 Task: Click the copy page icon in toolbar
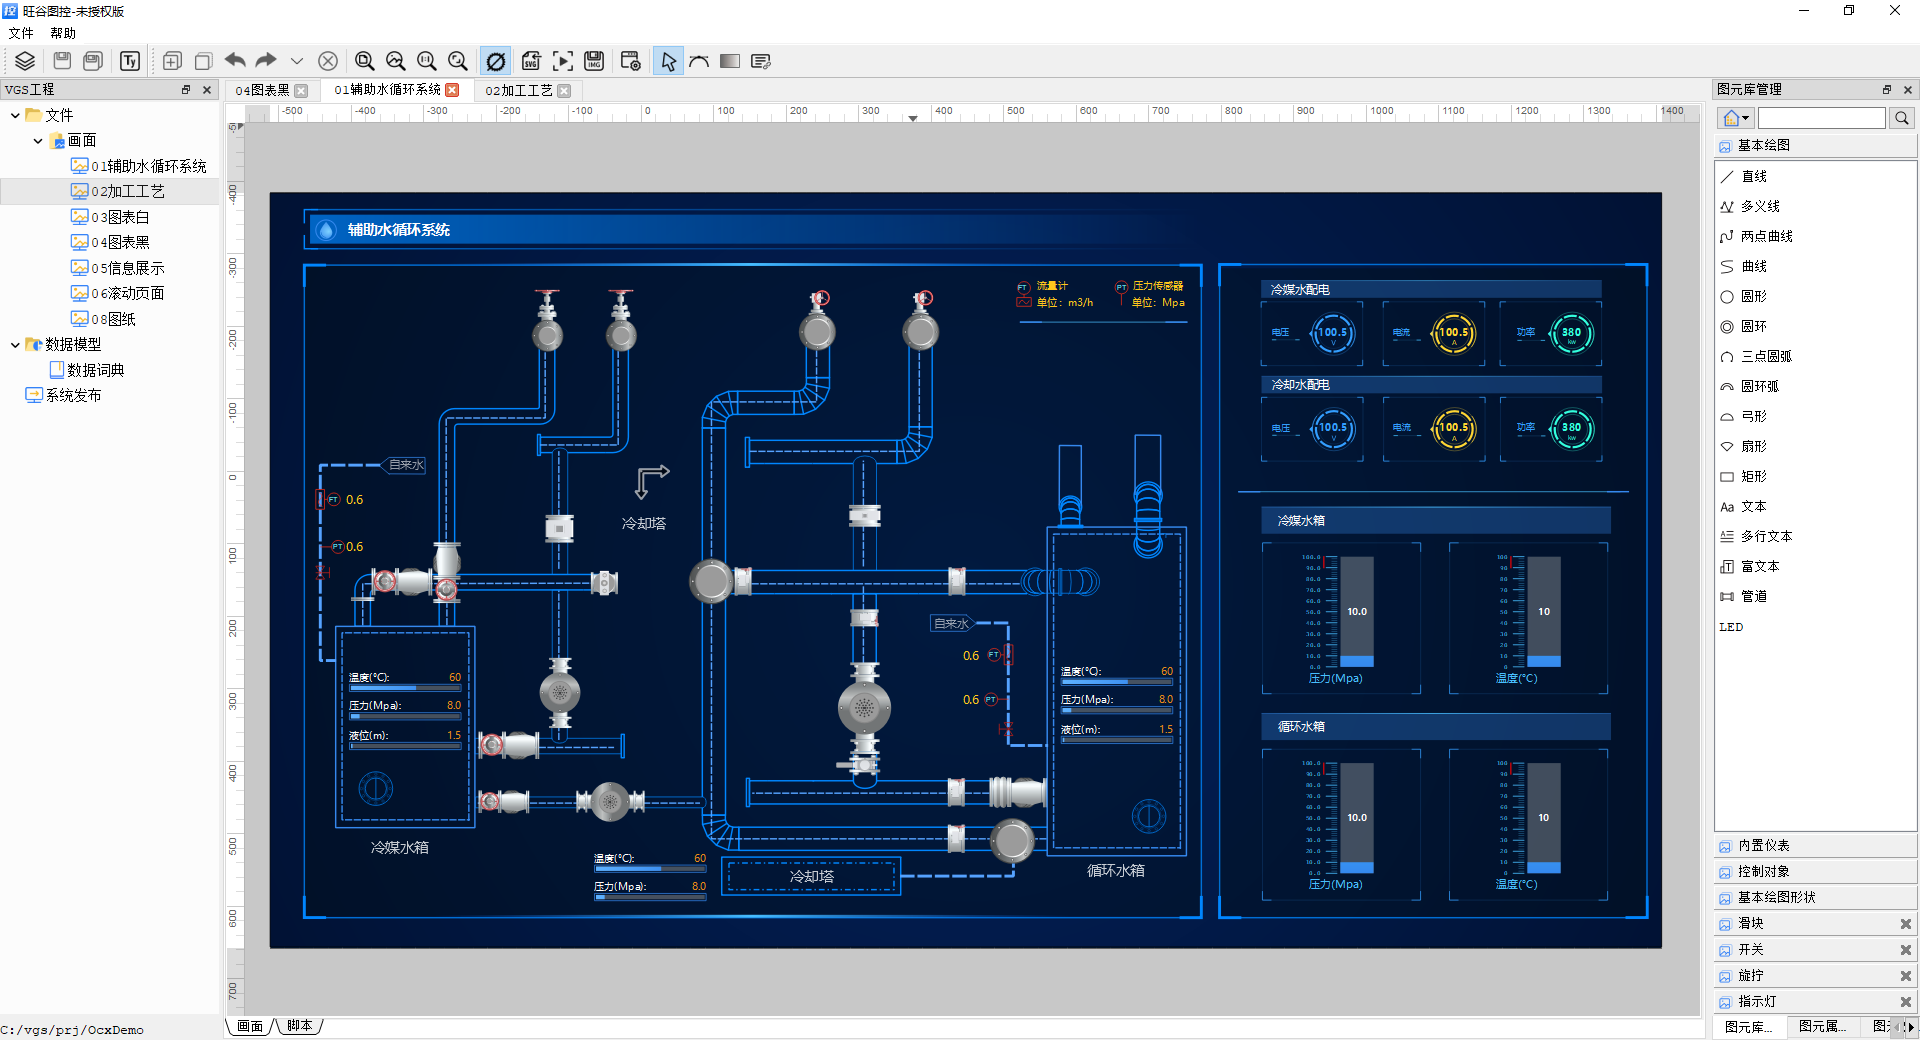[203, 61]
